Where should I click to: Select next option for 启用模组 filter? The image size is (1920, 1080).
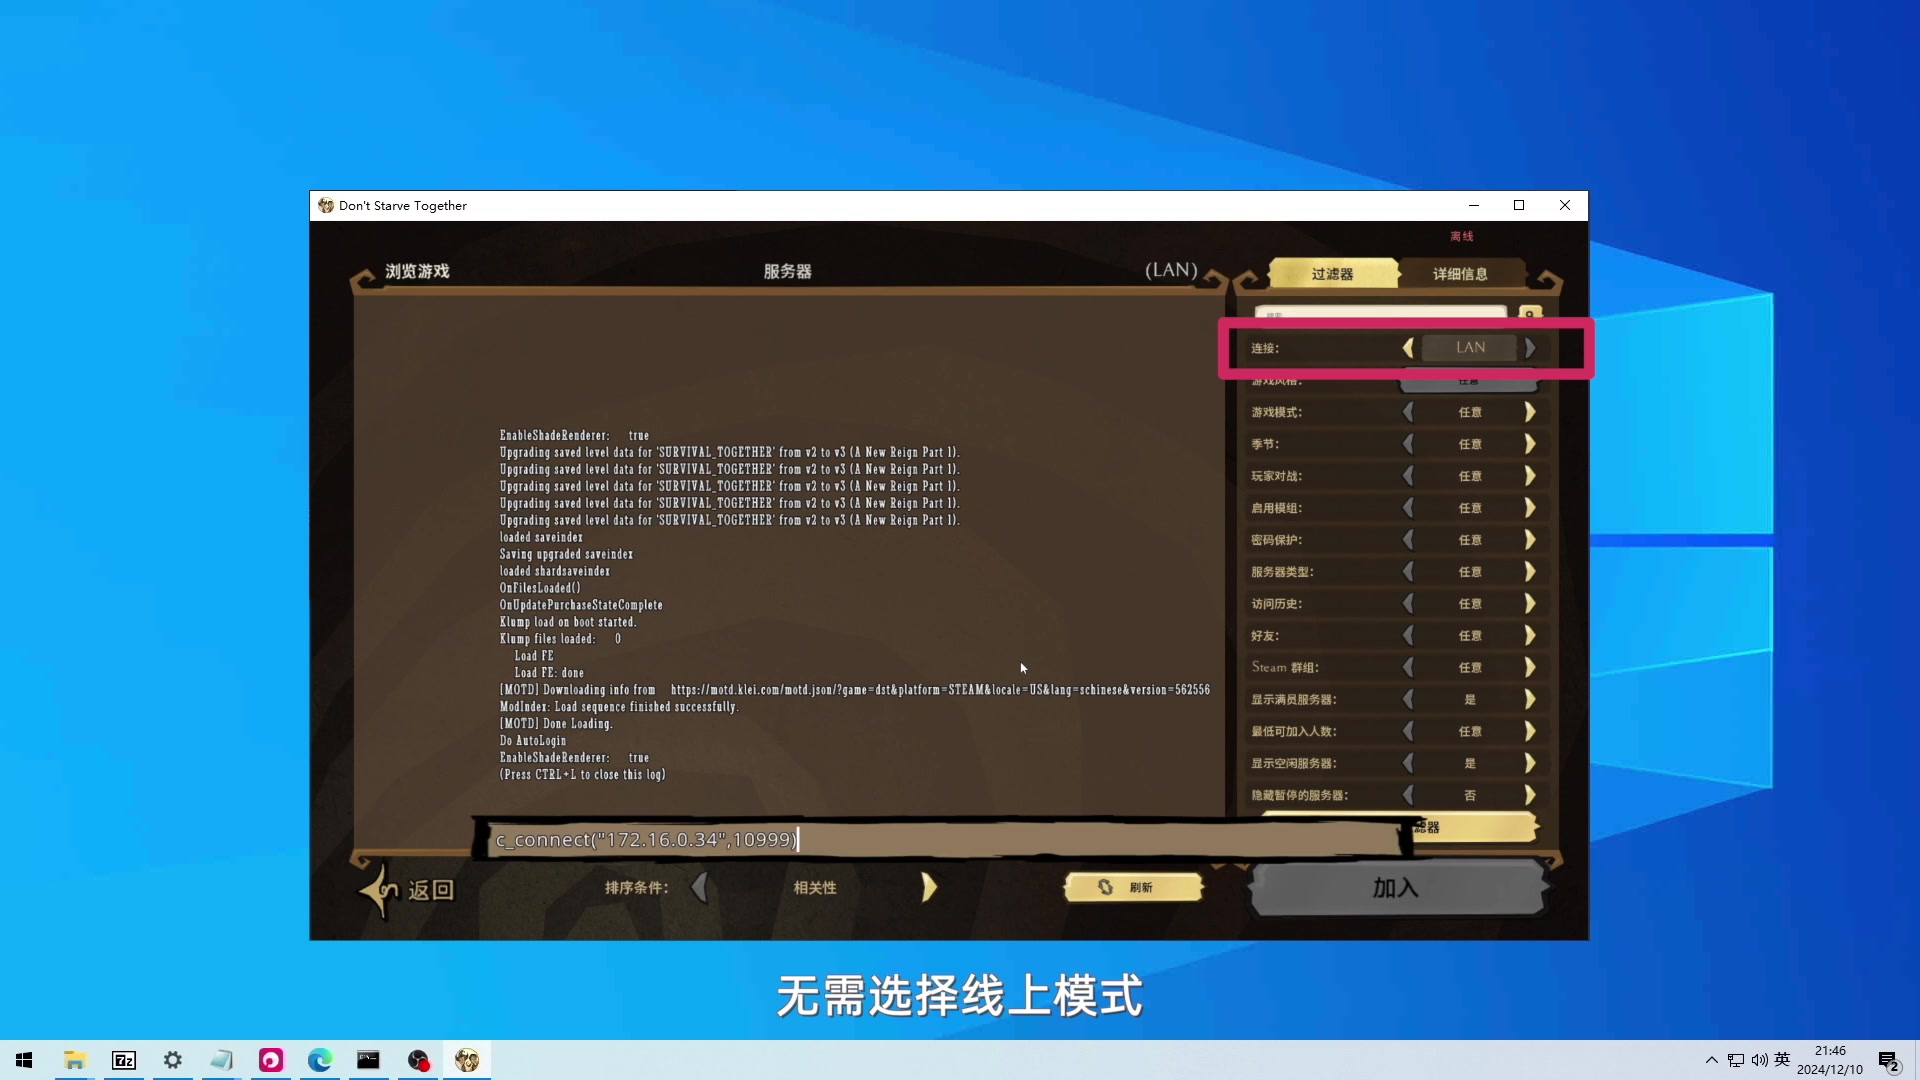click(x=1530, y=508)
